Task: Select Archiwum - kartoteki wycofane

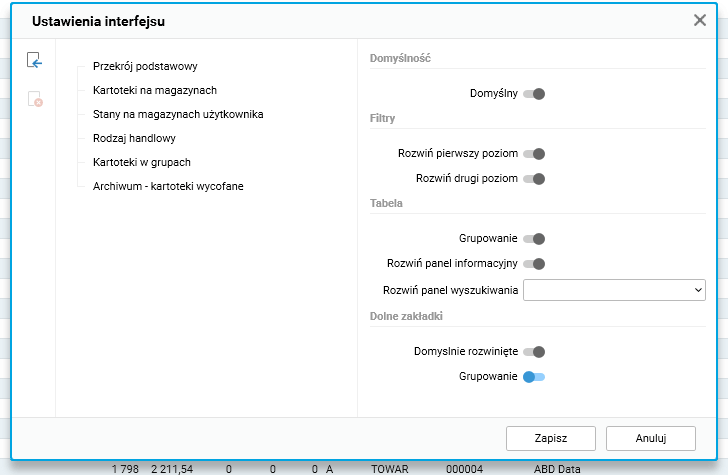Action: 168,186
